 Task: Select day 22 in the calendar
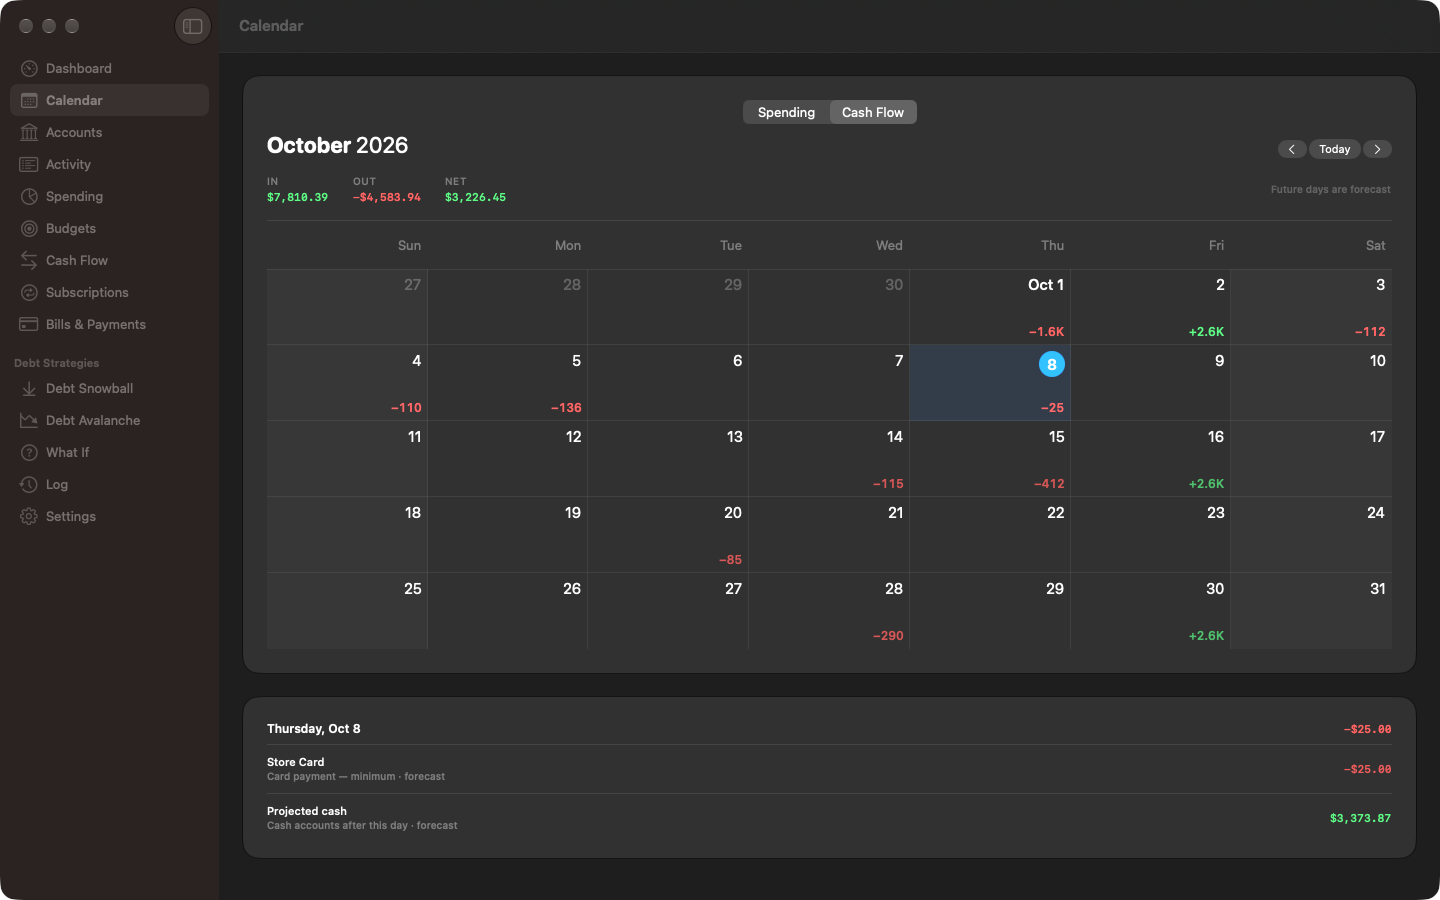point(990,535)
